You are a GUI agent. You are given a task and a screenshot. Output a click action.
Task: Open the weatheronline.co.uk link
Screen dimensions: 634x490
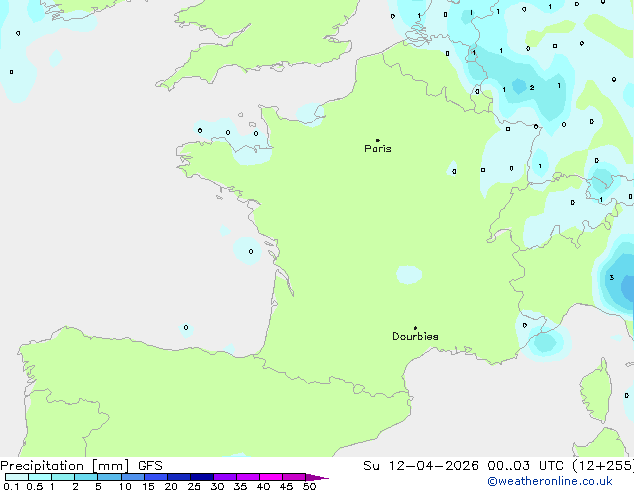click(x=563, y=481)
